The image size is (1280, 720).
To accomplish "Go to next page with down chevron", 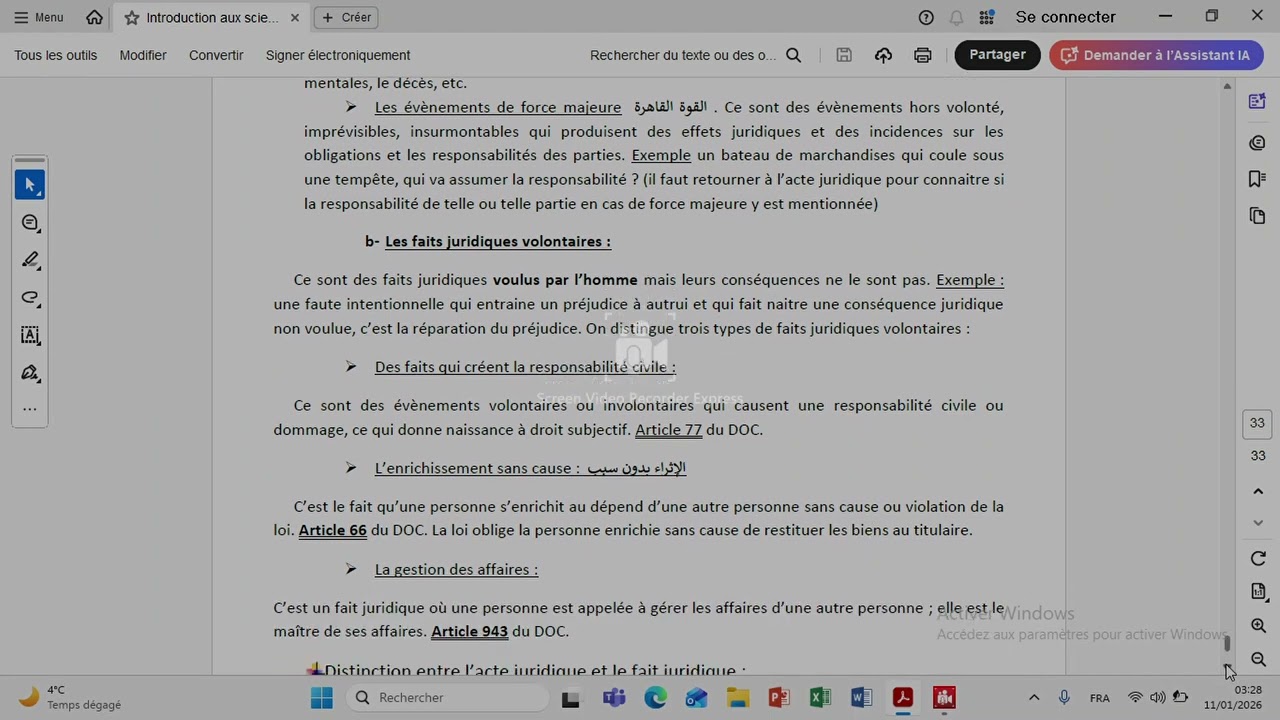I will point(1258,523).
